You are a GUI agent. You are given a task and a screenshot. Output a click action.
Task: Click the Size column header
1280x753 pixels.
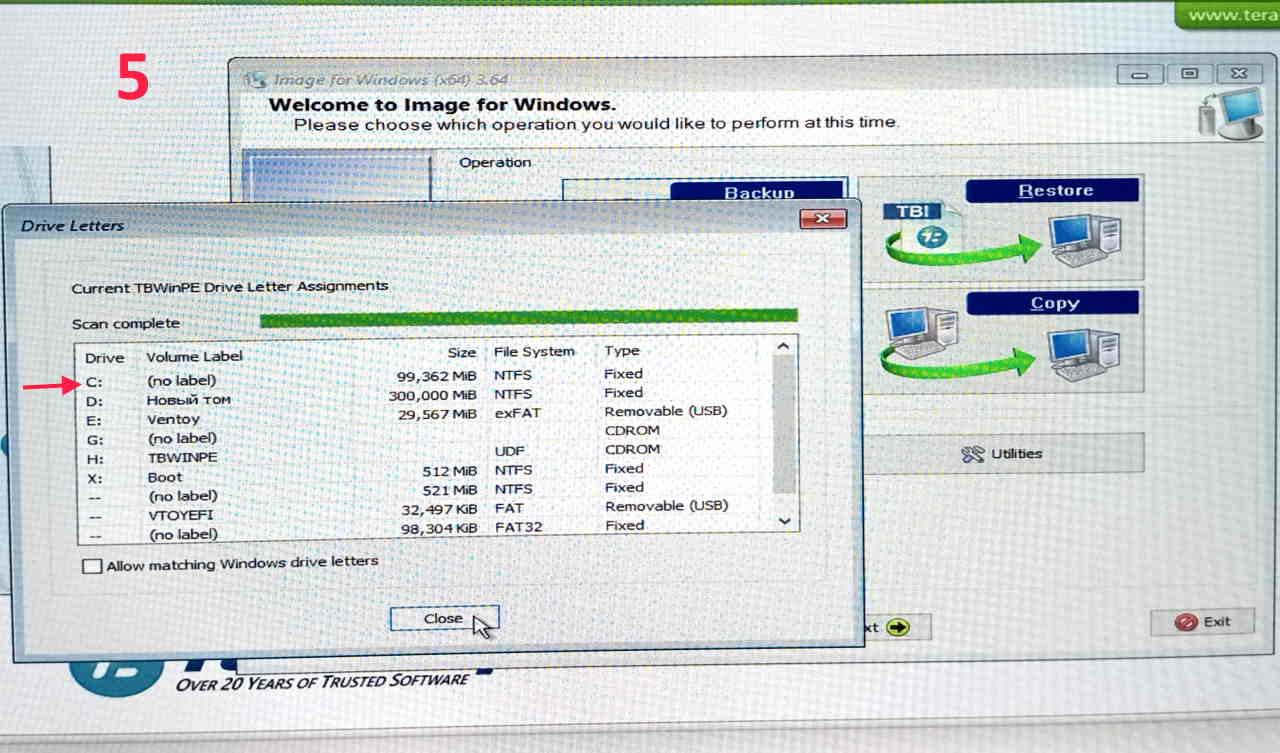point(461,353)
